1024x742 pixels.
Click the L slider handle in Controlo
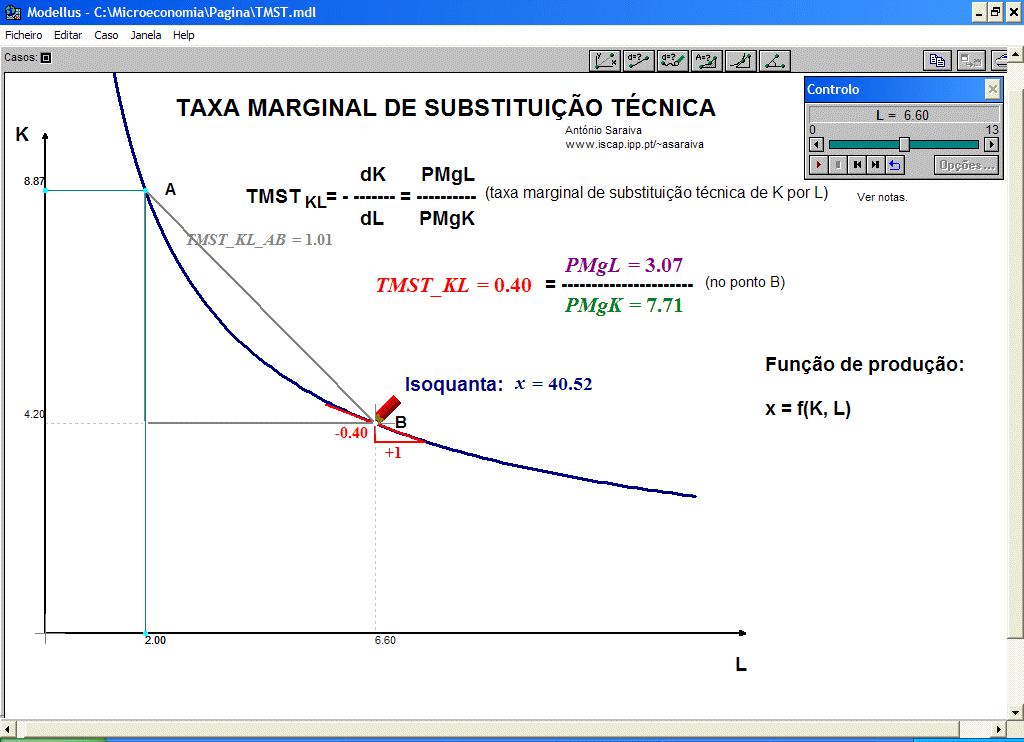[904, 144]
